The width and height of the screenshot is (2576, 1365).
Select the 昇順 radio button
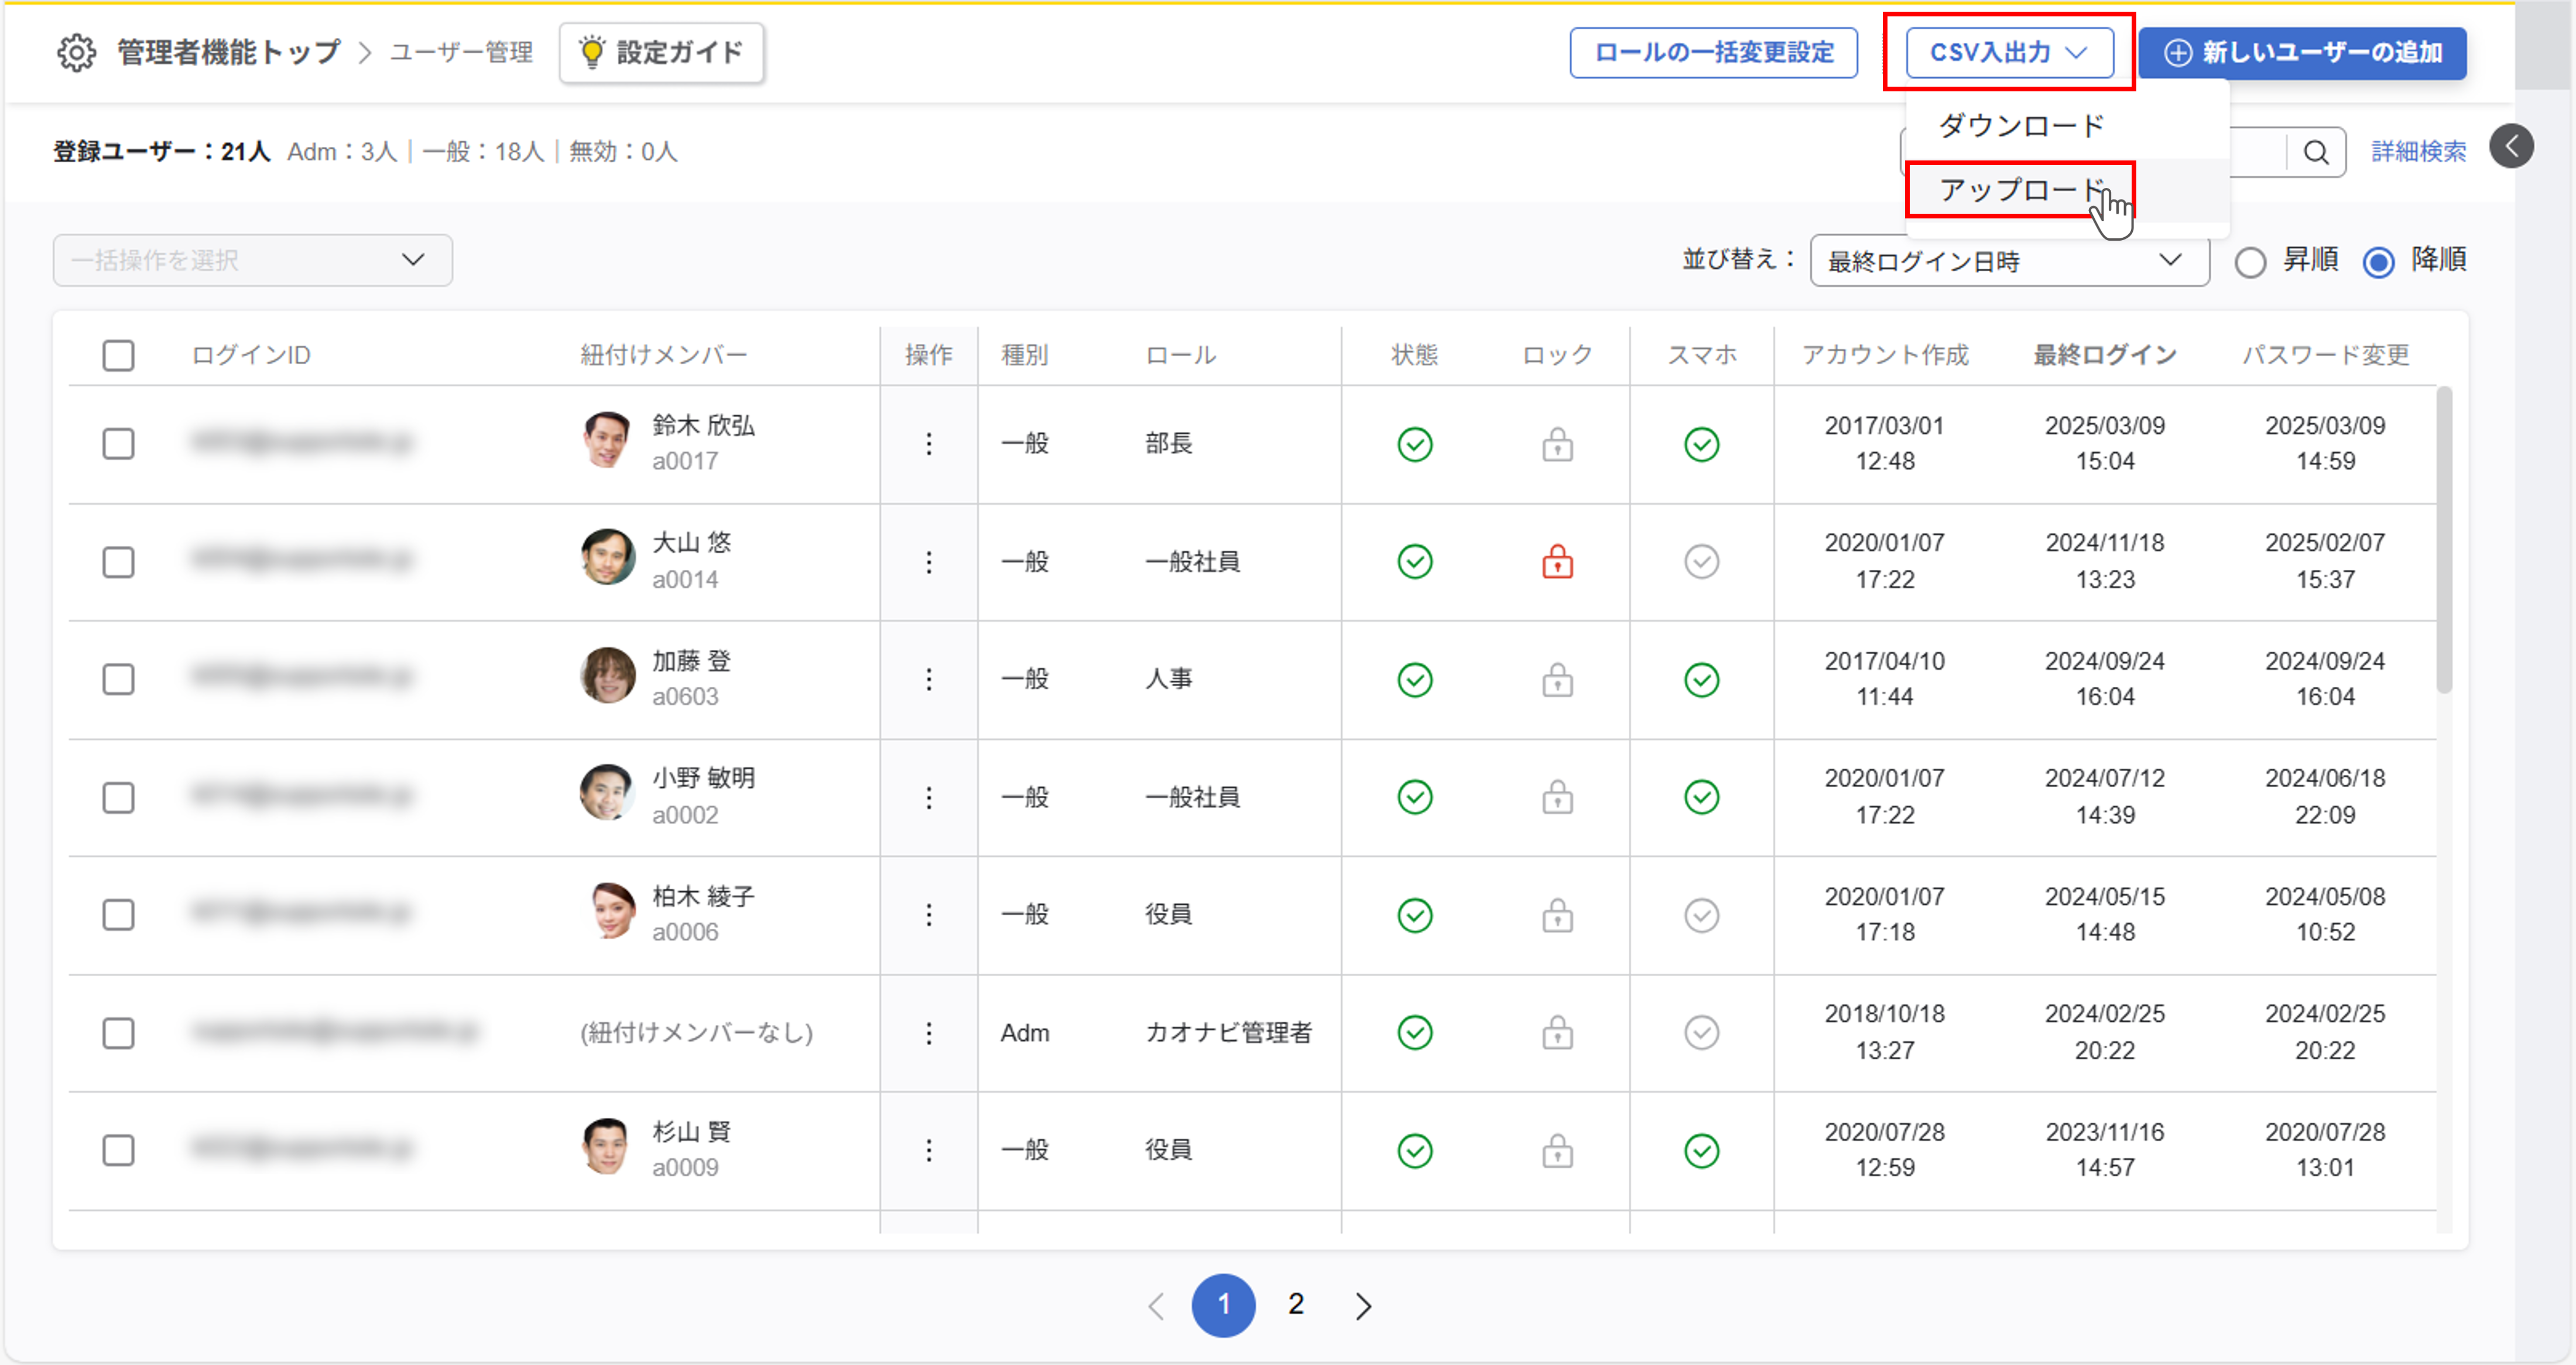click(2250, 262)
